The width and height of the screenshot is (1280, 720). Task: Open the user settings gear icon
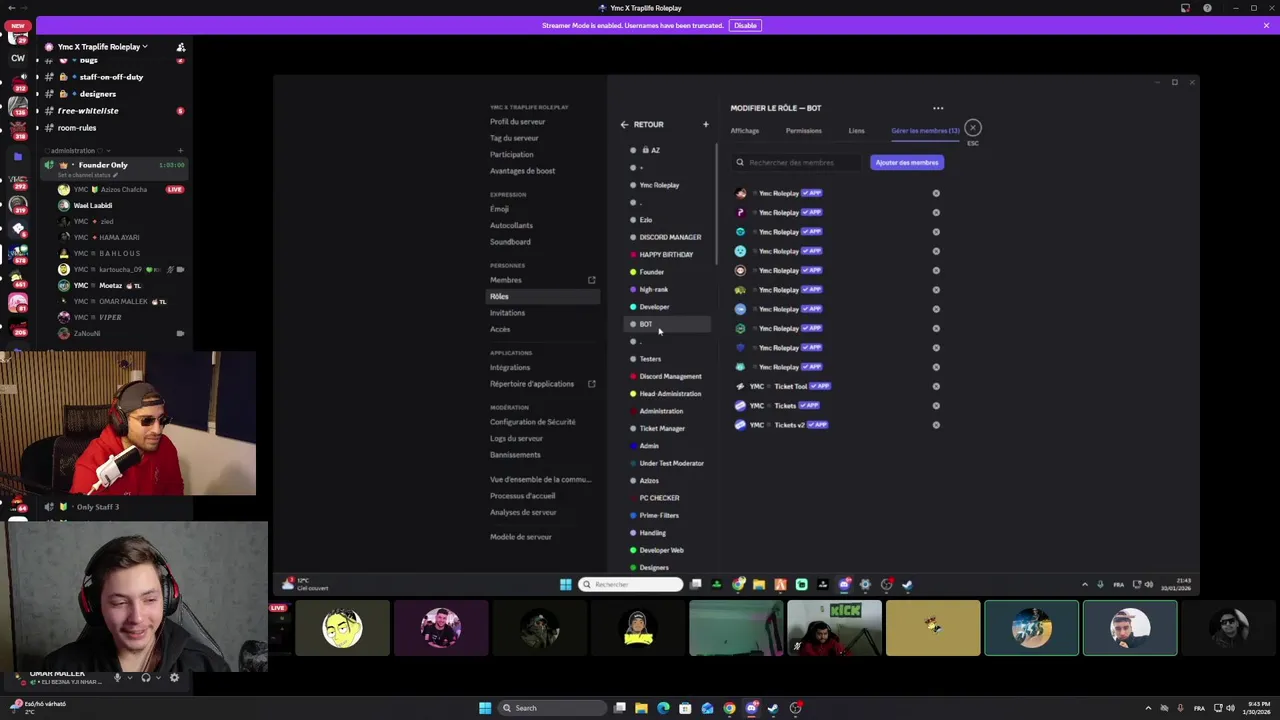pyautogui.click(x=174, y=678)
